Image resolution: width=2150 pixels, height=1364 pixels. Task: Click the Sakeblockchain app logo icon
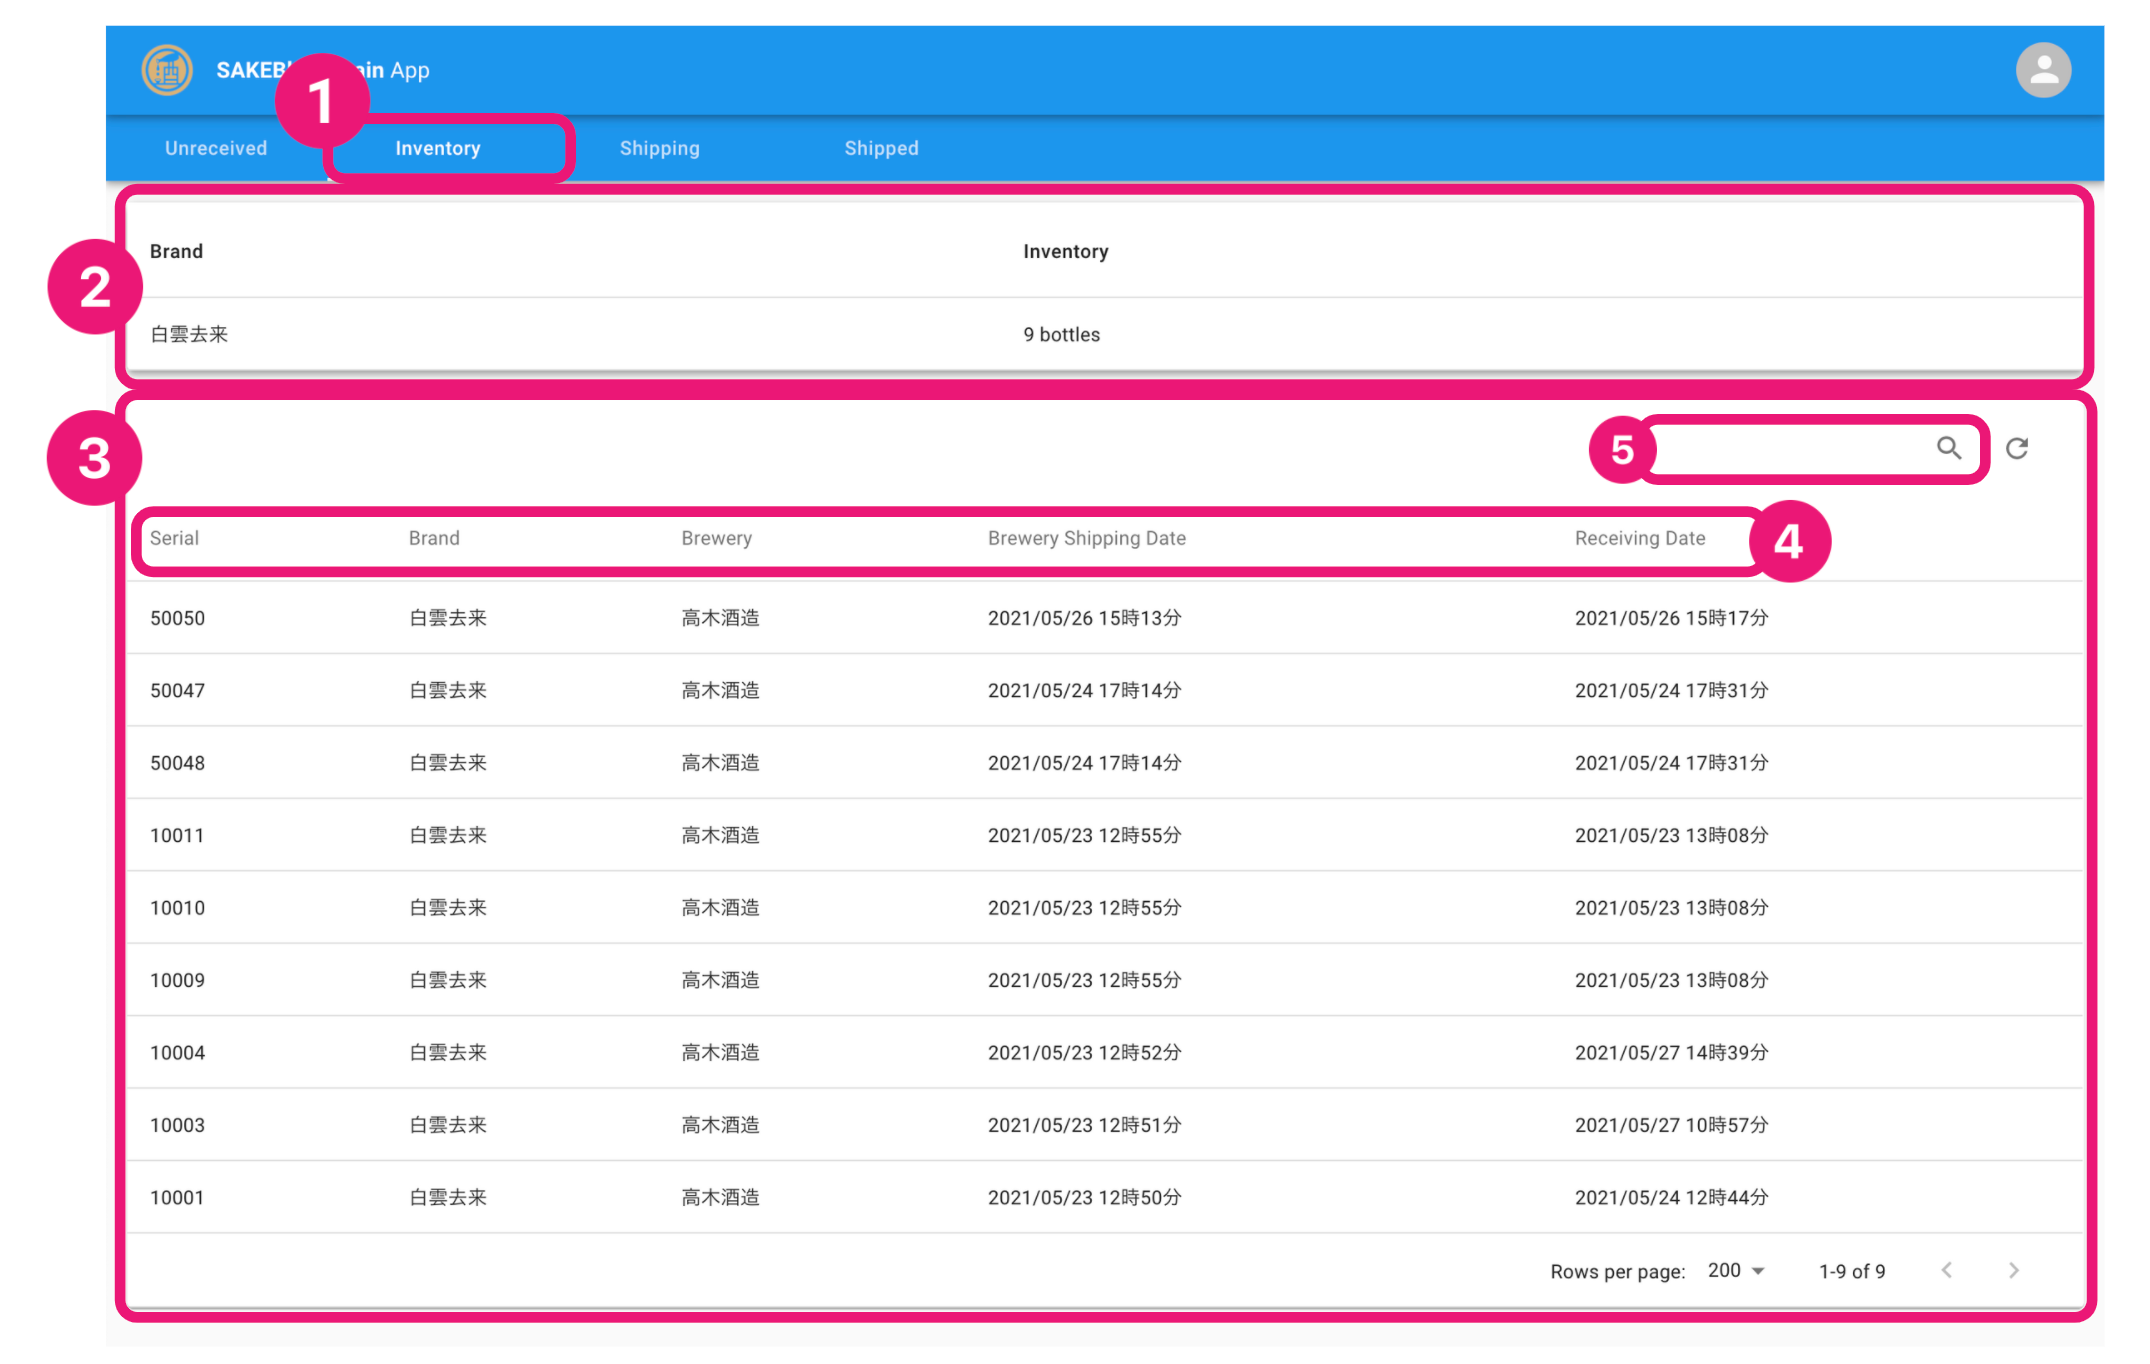tap(167, 70)
